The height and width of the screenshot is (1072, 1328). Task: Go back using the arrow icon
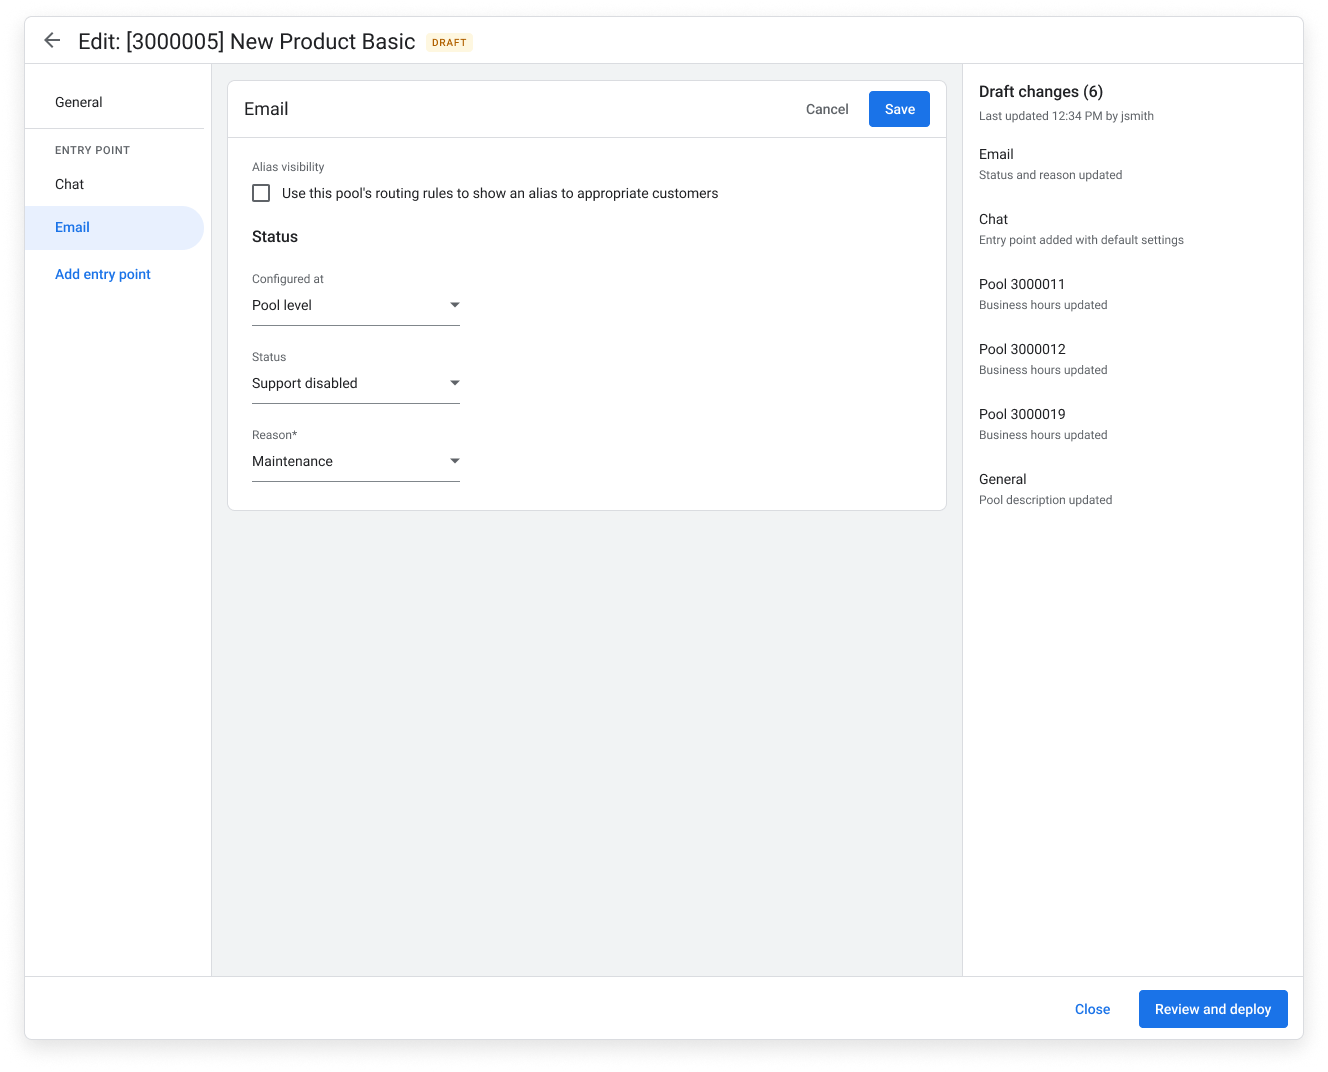coord(52,41)
